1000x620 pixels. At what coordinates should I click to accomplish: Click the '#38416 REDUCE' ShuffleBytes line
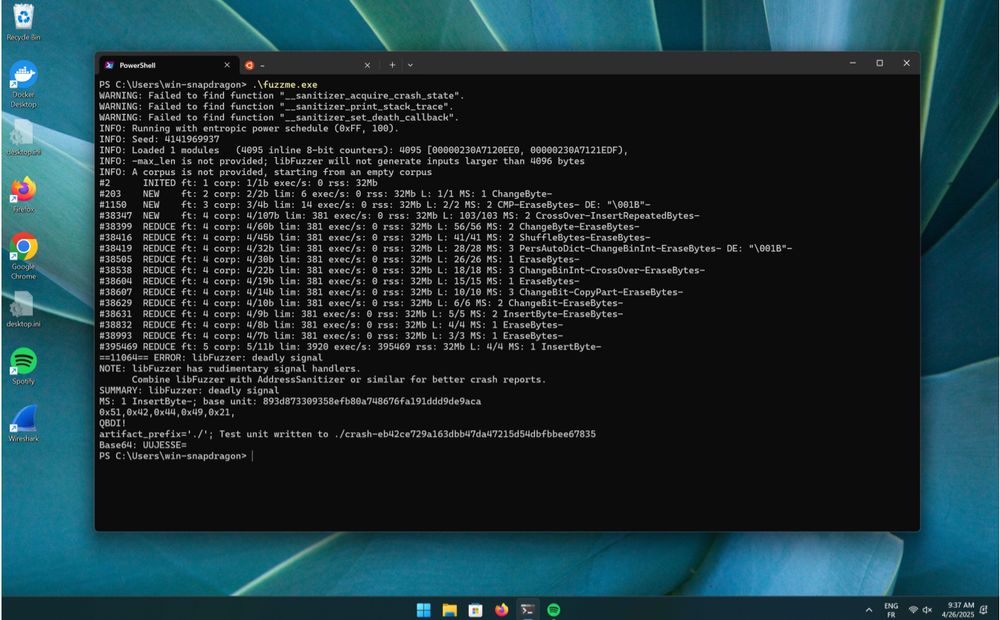[x=375, y=237]
